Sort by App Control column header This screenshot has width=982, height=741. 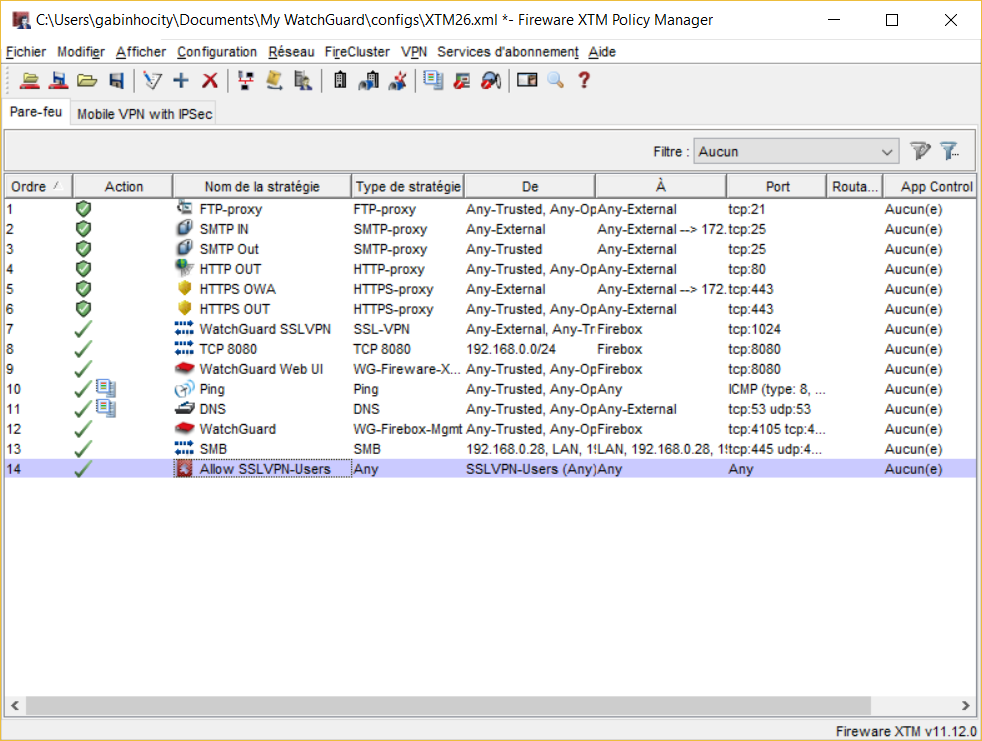coord(931,187)
